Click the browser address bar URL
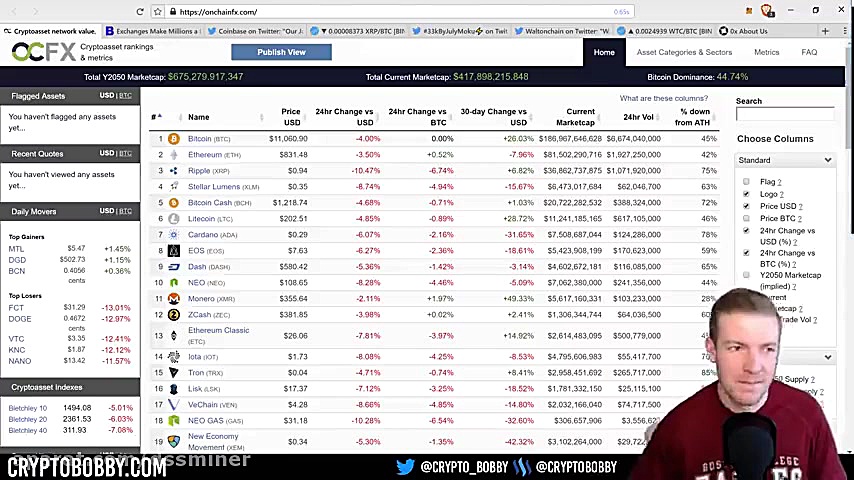This screenshot has width=854, height=480. (218, 11)
